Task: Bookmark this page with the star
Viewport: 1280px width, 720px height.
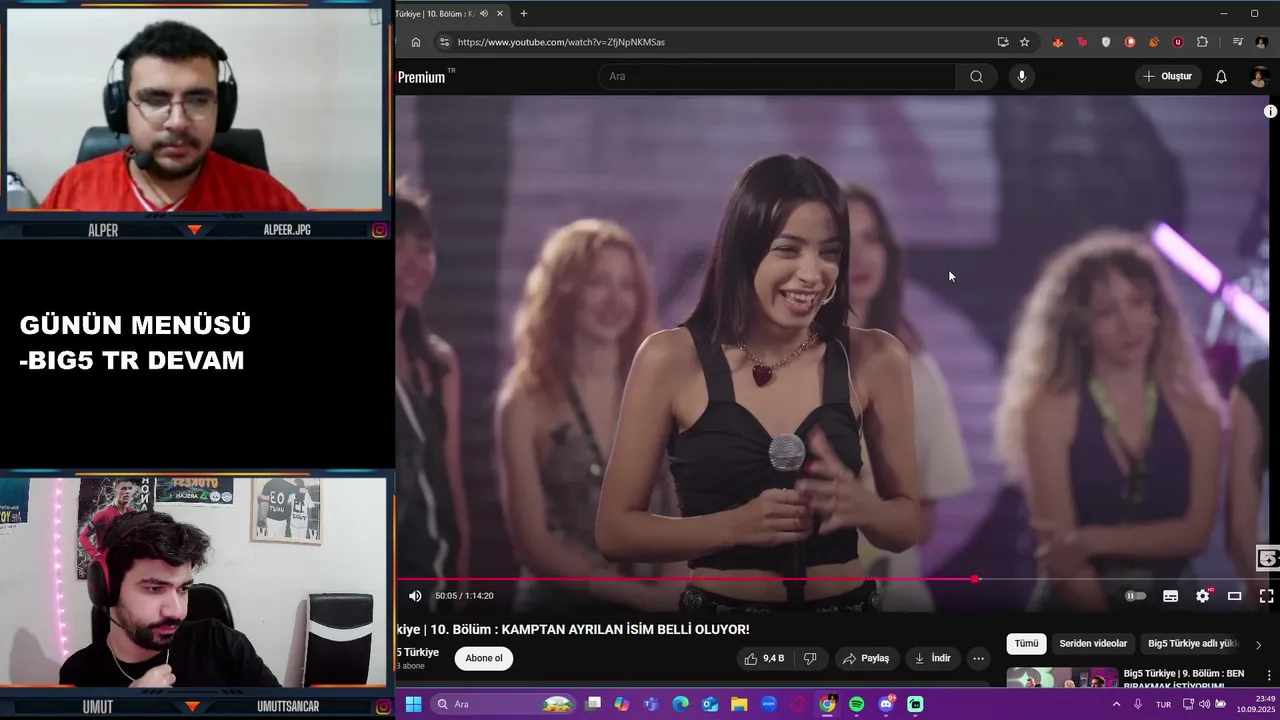Action: pyautogui.click(x=1024, y=42)
